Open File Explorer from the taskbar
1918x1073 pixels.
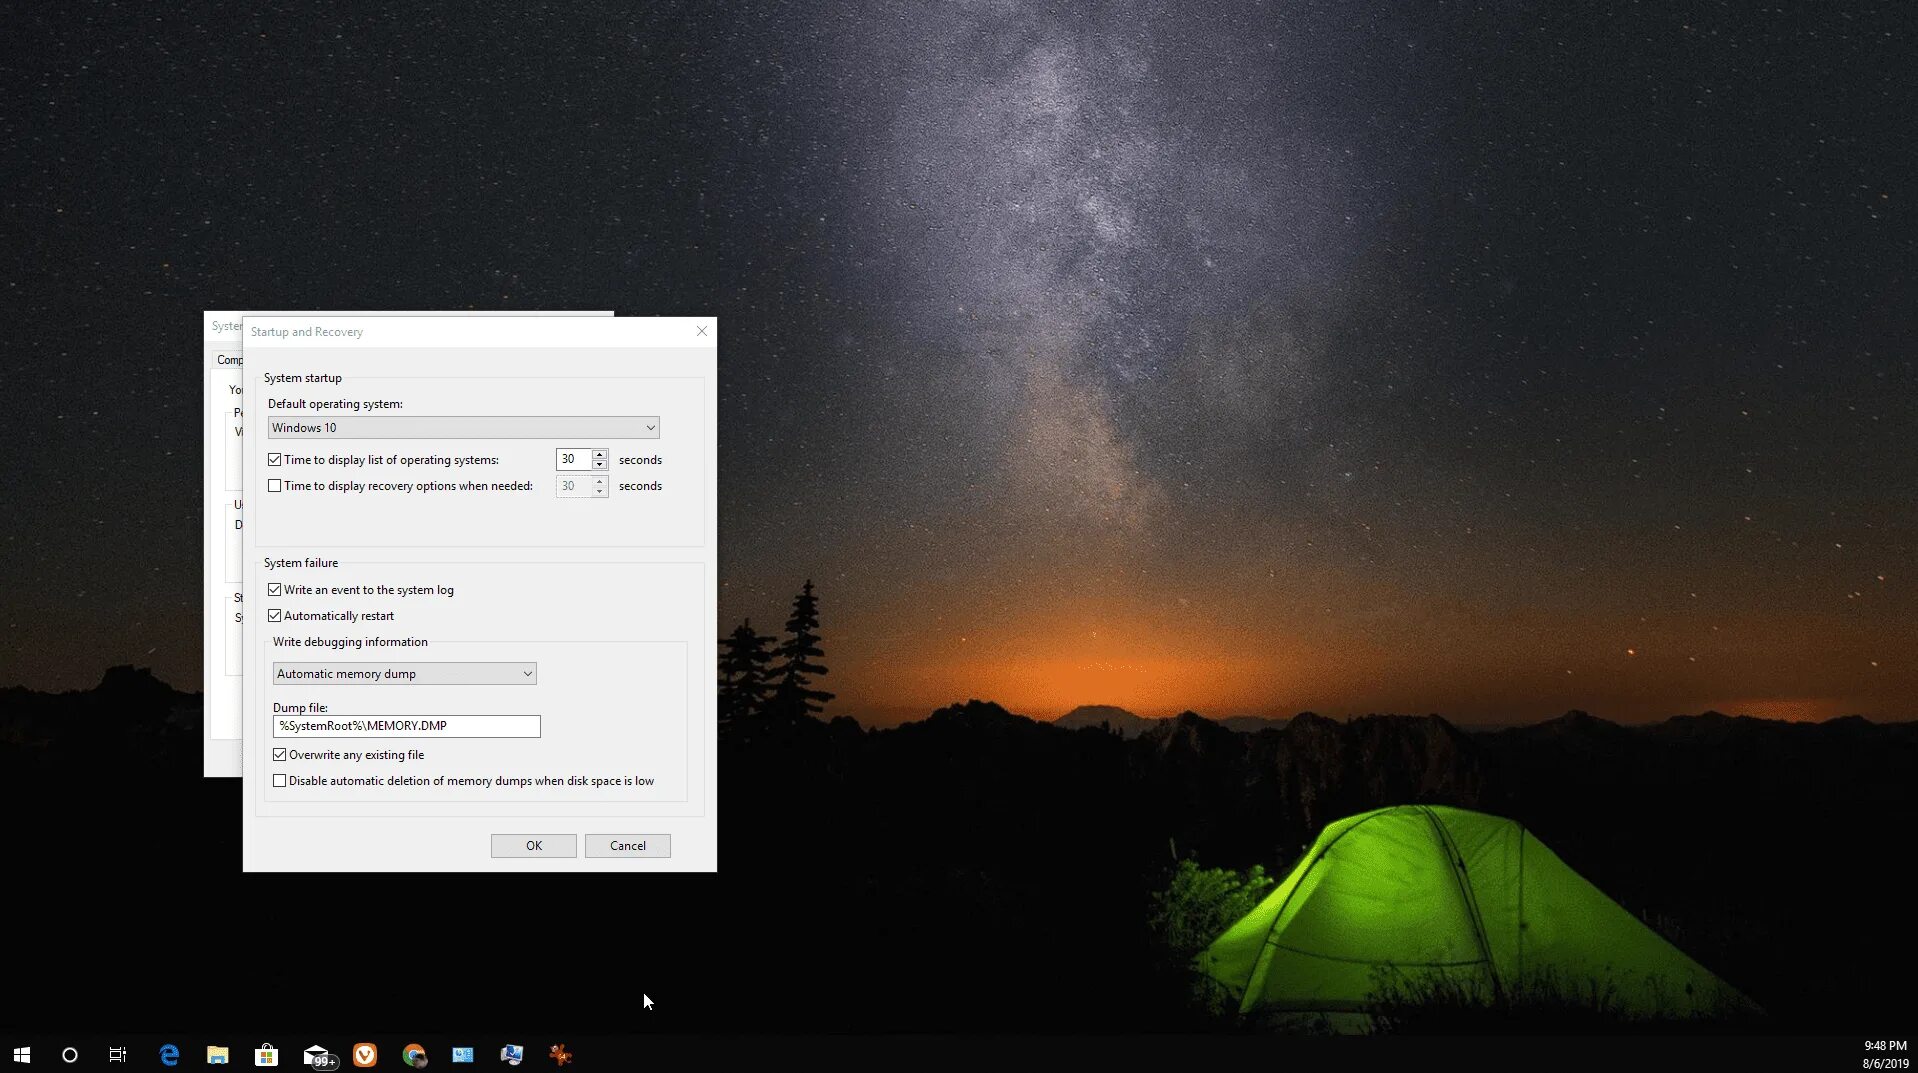217,1054
